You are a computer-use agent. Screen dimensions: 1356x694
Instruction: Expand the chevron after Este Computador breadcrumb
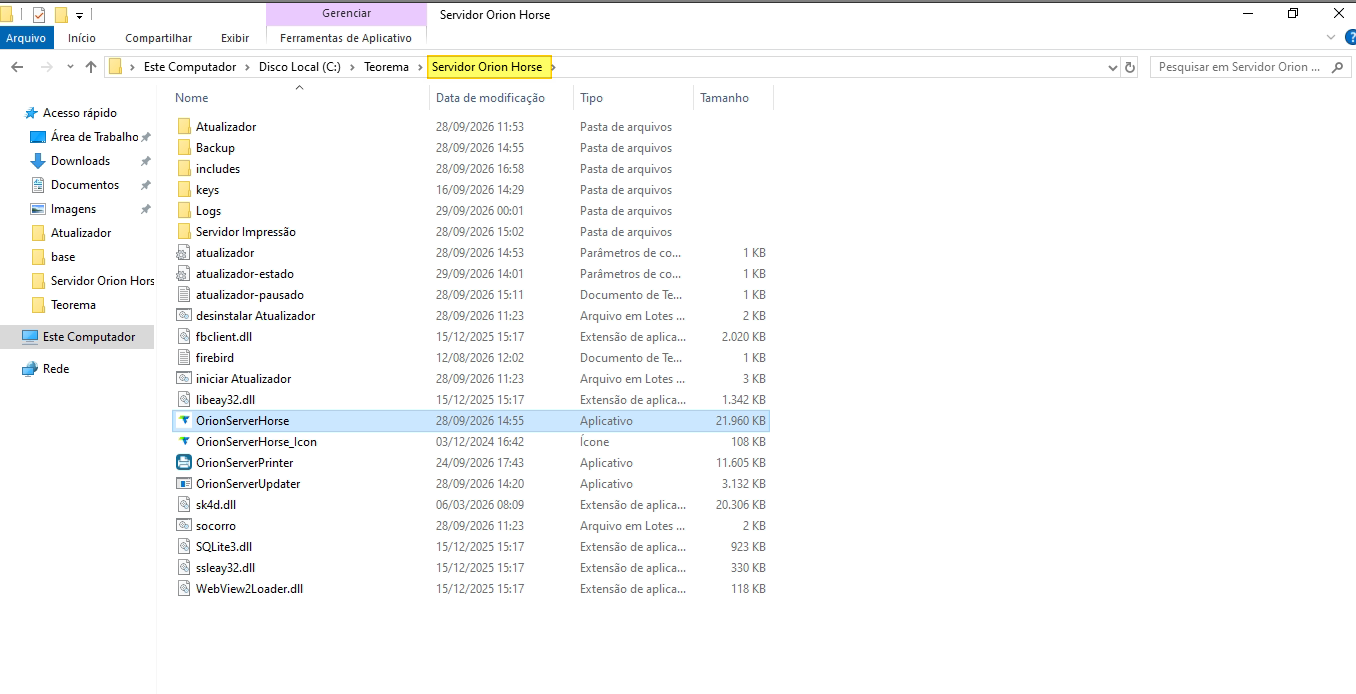[246, 67]
